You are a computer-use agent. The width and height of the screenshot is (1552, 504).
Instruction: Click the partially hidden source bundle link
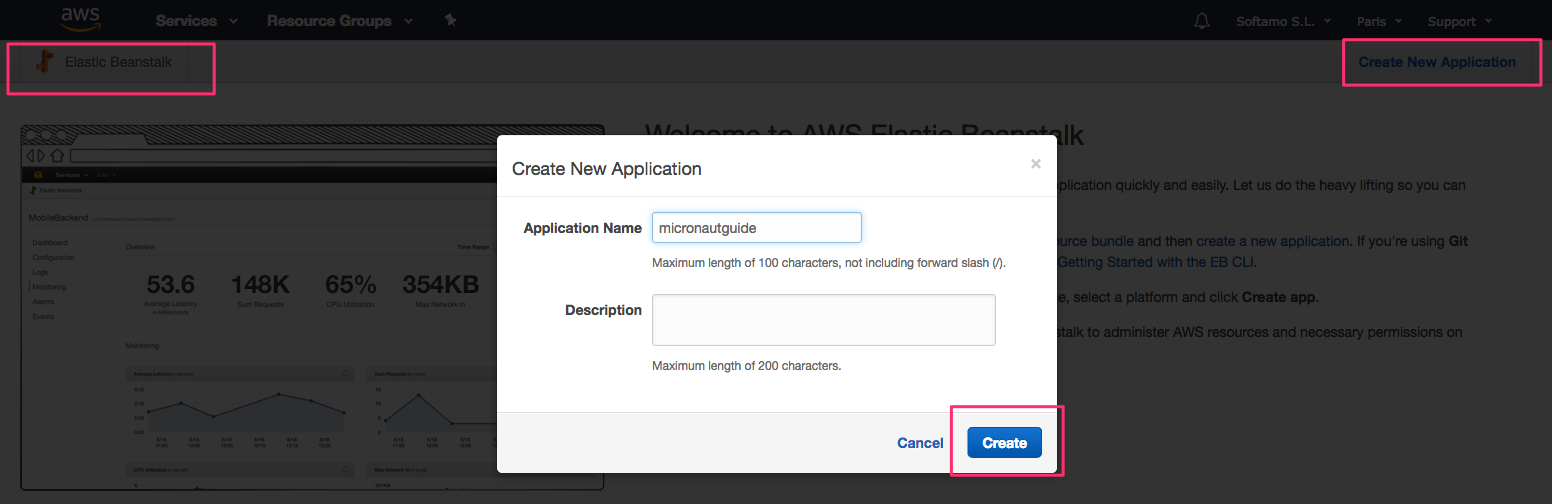(x=1096, y=241)
